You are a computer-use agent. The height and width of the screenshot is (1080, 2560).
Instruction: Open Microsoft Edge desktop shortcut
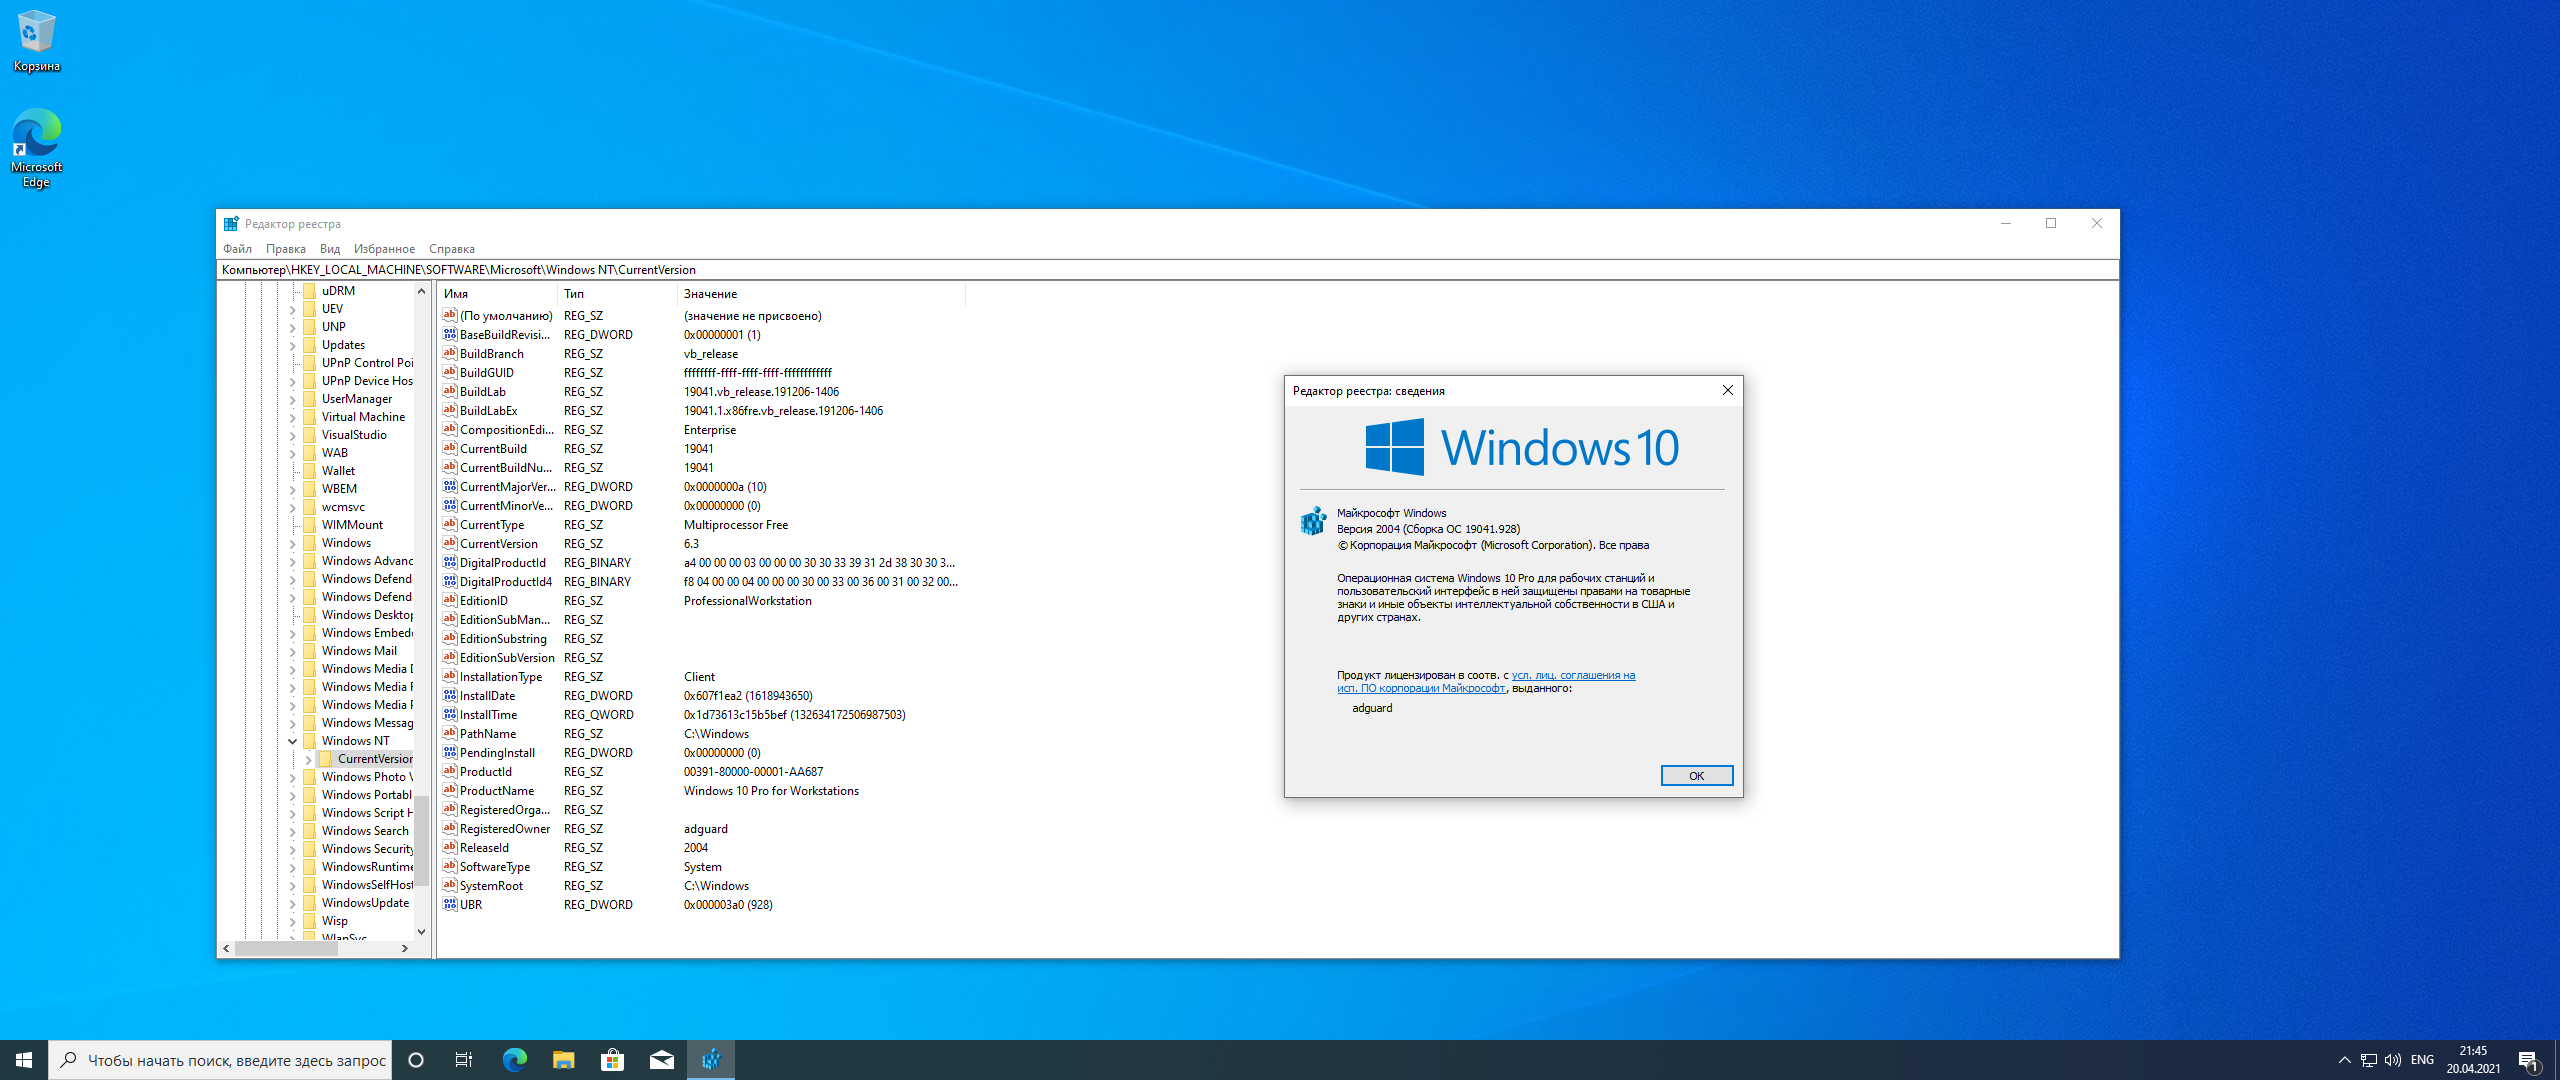click(x=36, y=148)
